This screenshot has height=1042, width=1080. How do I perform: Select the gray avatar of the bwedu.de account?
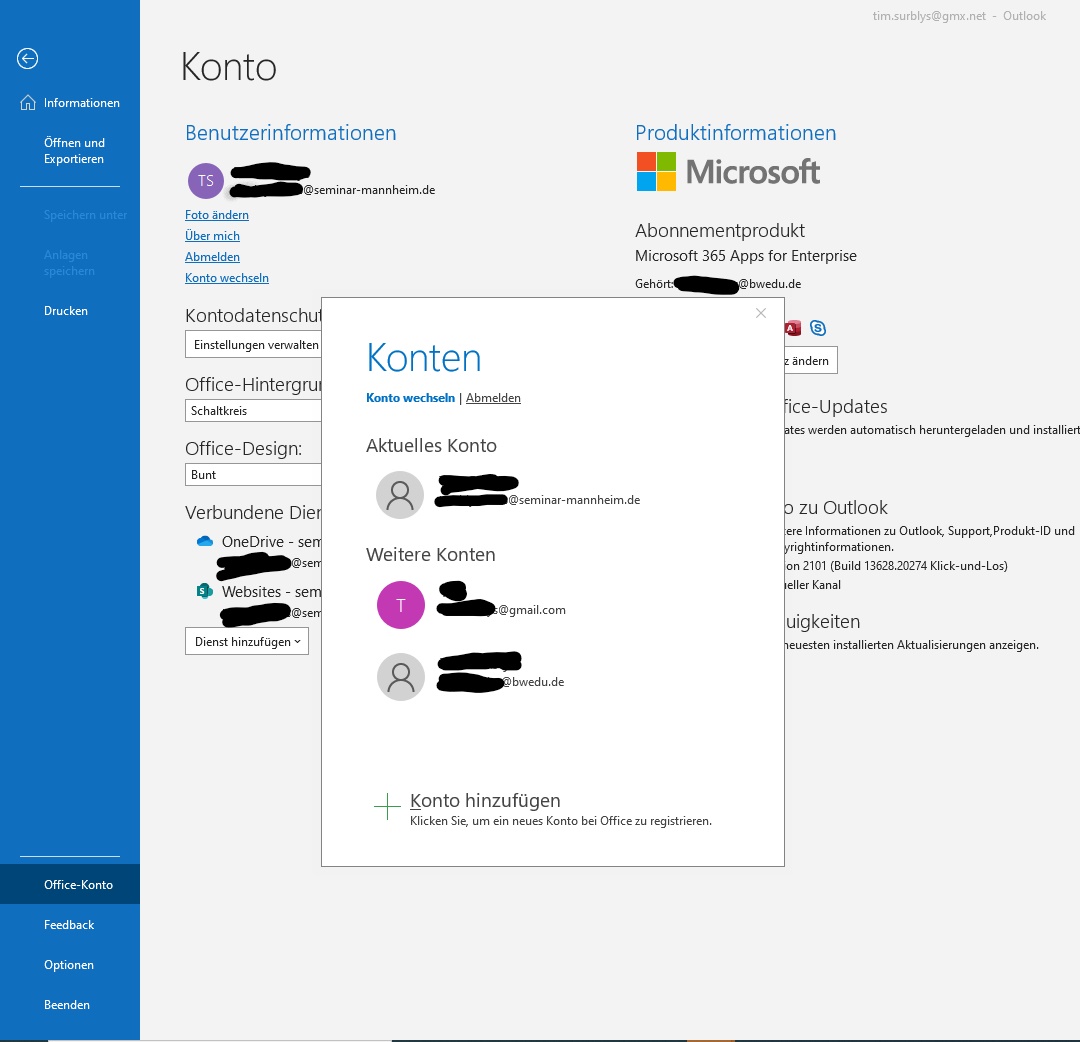pyautogui.click(x=401, y=677)
